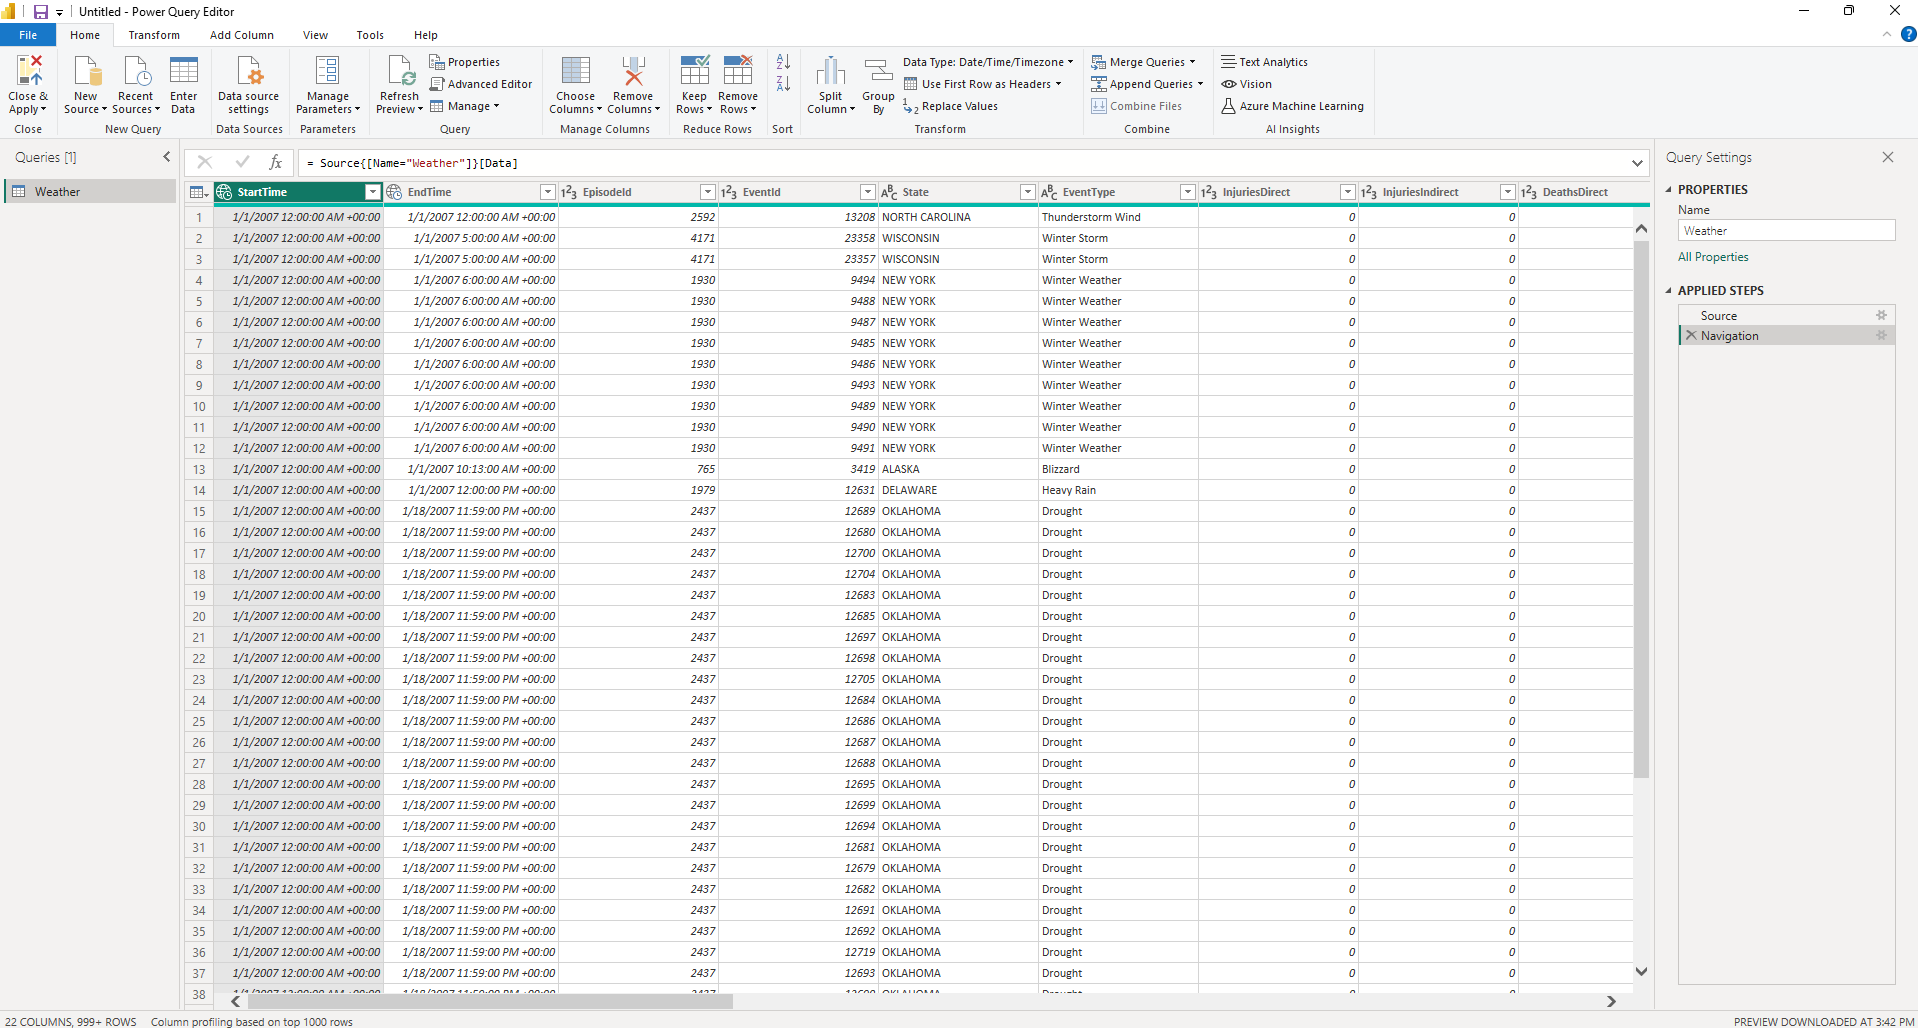The height and width of the screenshot is (1028, 1918).
Task: Expand the formula bar with its chevron
Action: 1636,162
